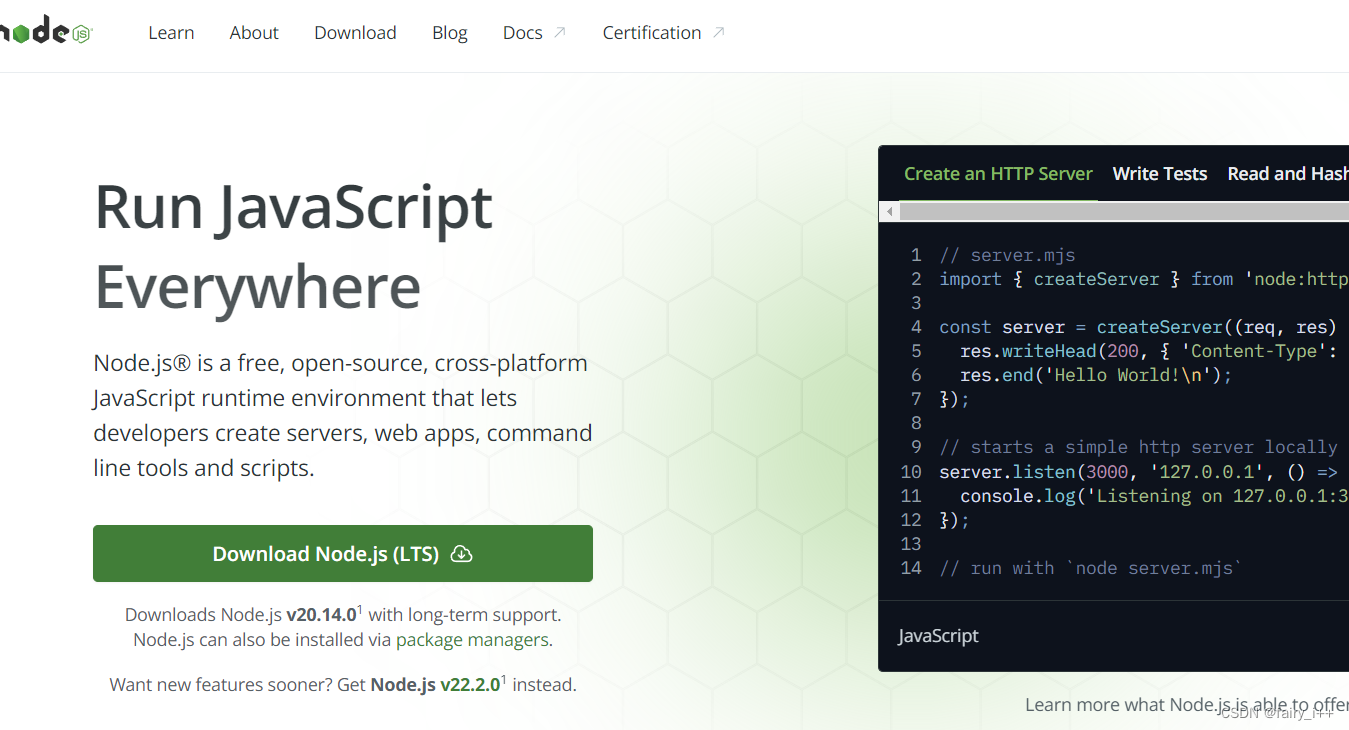The width and height of the screenshot is (1349, 730).
Task: Click the Download Node.js (LTS) button
Action: 343,554
